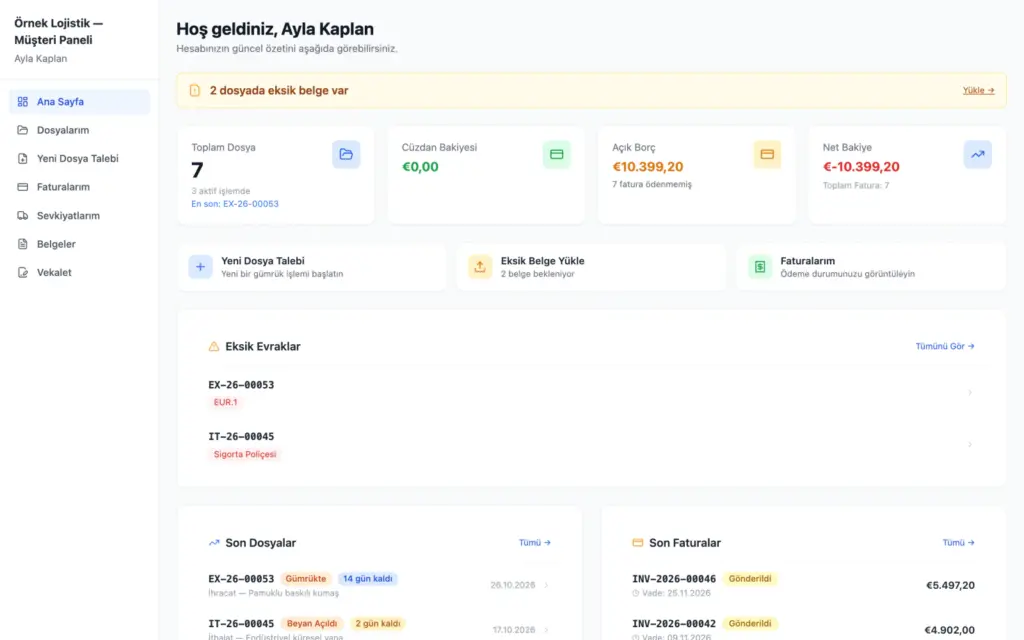This screenshot has height=640, width=1024.
Task: Click the Yeni Dosya Talebi sidebar icon
Action: point(23,159)
